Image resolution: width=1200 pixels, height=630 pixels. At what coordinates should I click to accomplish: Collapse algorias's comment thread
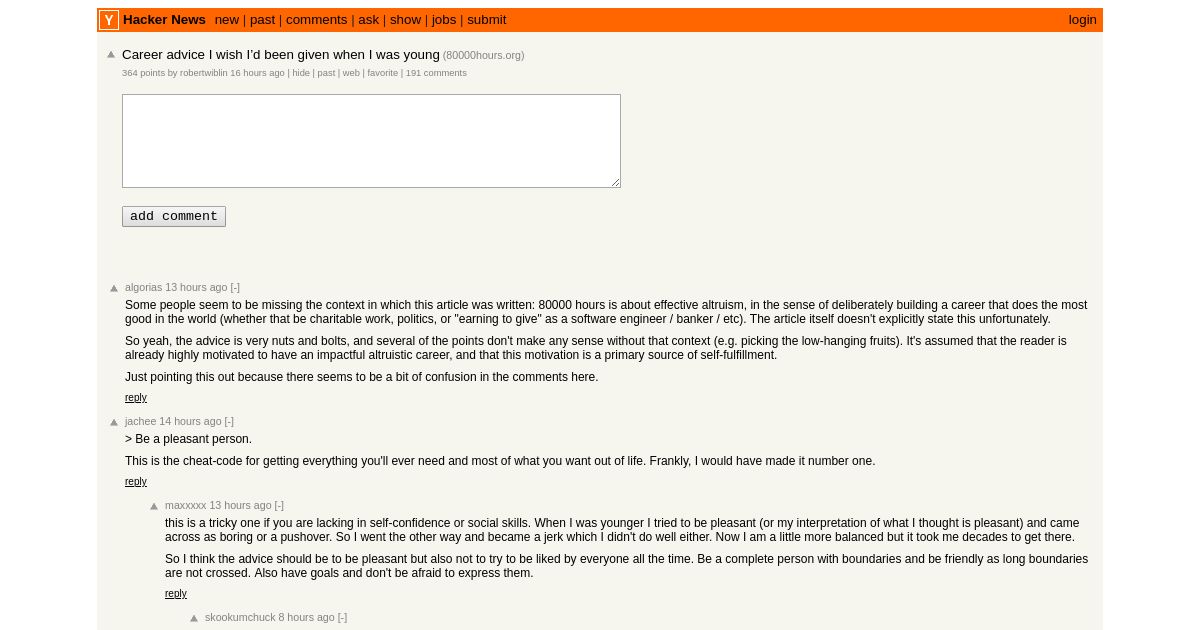(x=235, y=287)
